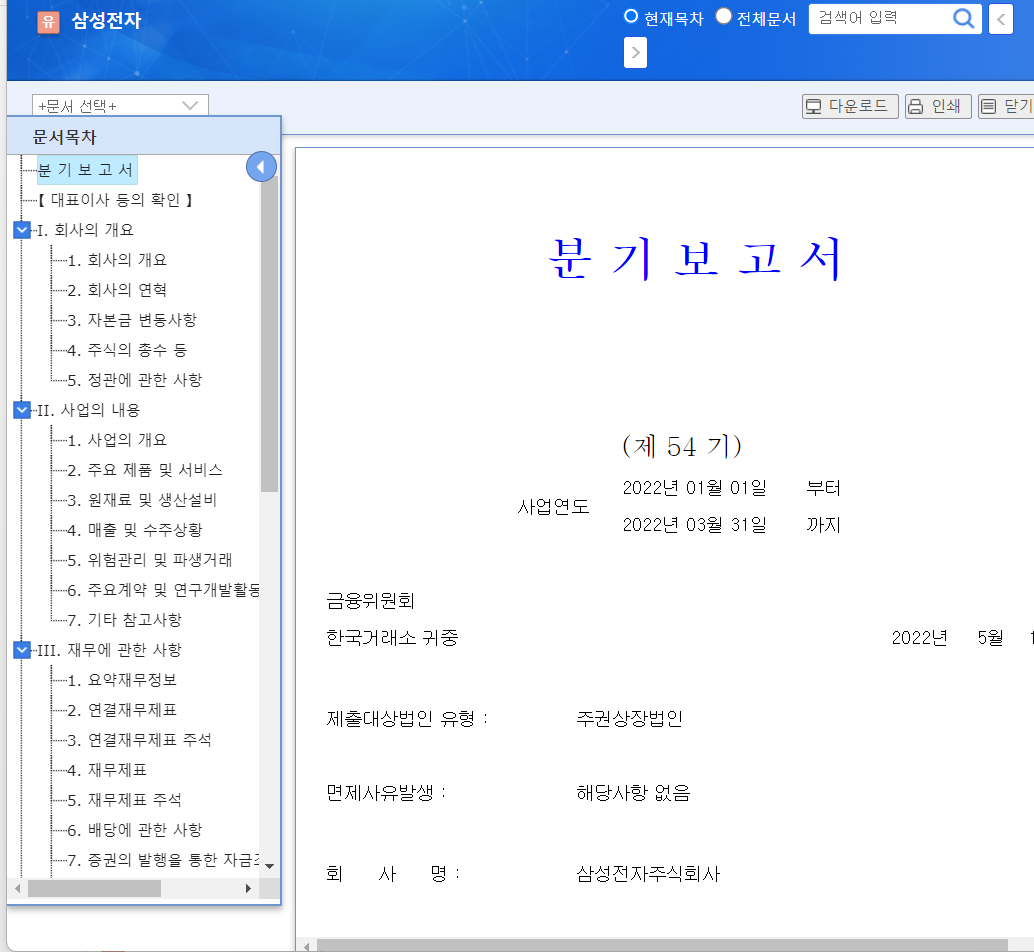Image resolution: width=1034 pixels, height=952 pixels.
Task: Open 분 기 보 고 서 in the contents tree
Action: point(86,170)
